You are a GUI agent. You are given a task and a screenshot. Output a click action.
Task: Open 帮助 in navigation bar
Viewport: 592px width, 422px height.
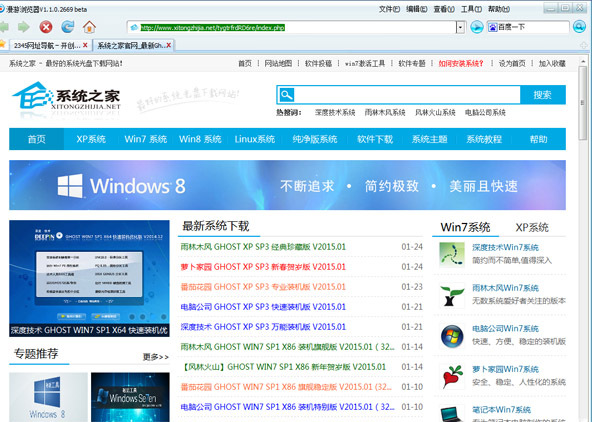click(538, 139)
